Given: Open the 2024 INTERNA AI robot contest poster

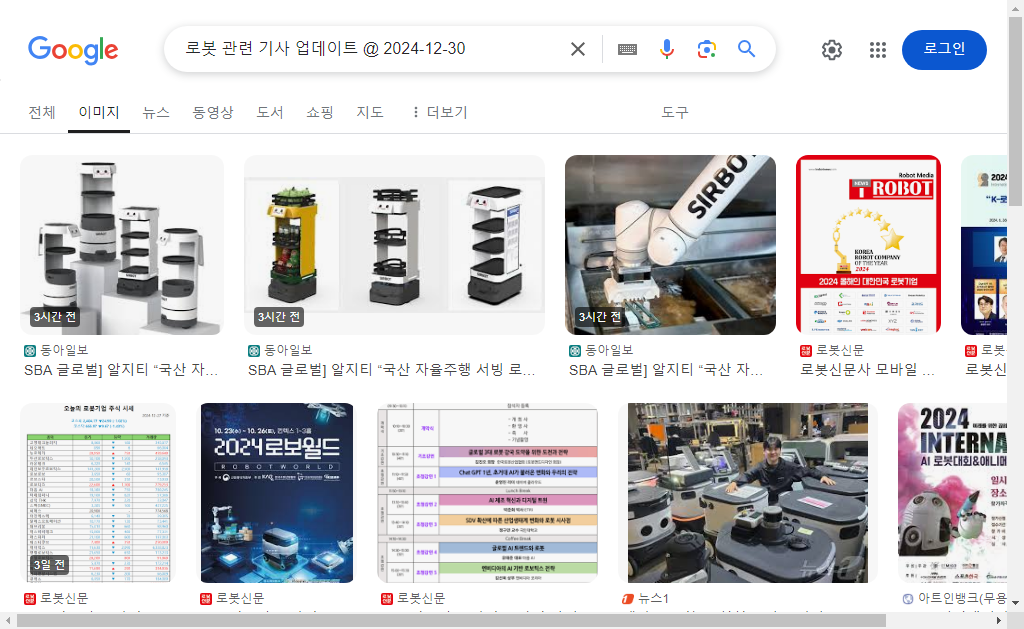Looking at the screenshot, I should pos(953,493).
